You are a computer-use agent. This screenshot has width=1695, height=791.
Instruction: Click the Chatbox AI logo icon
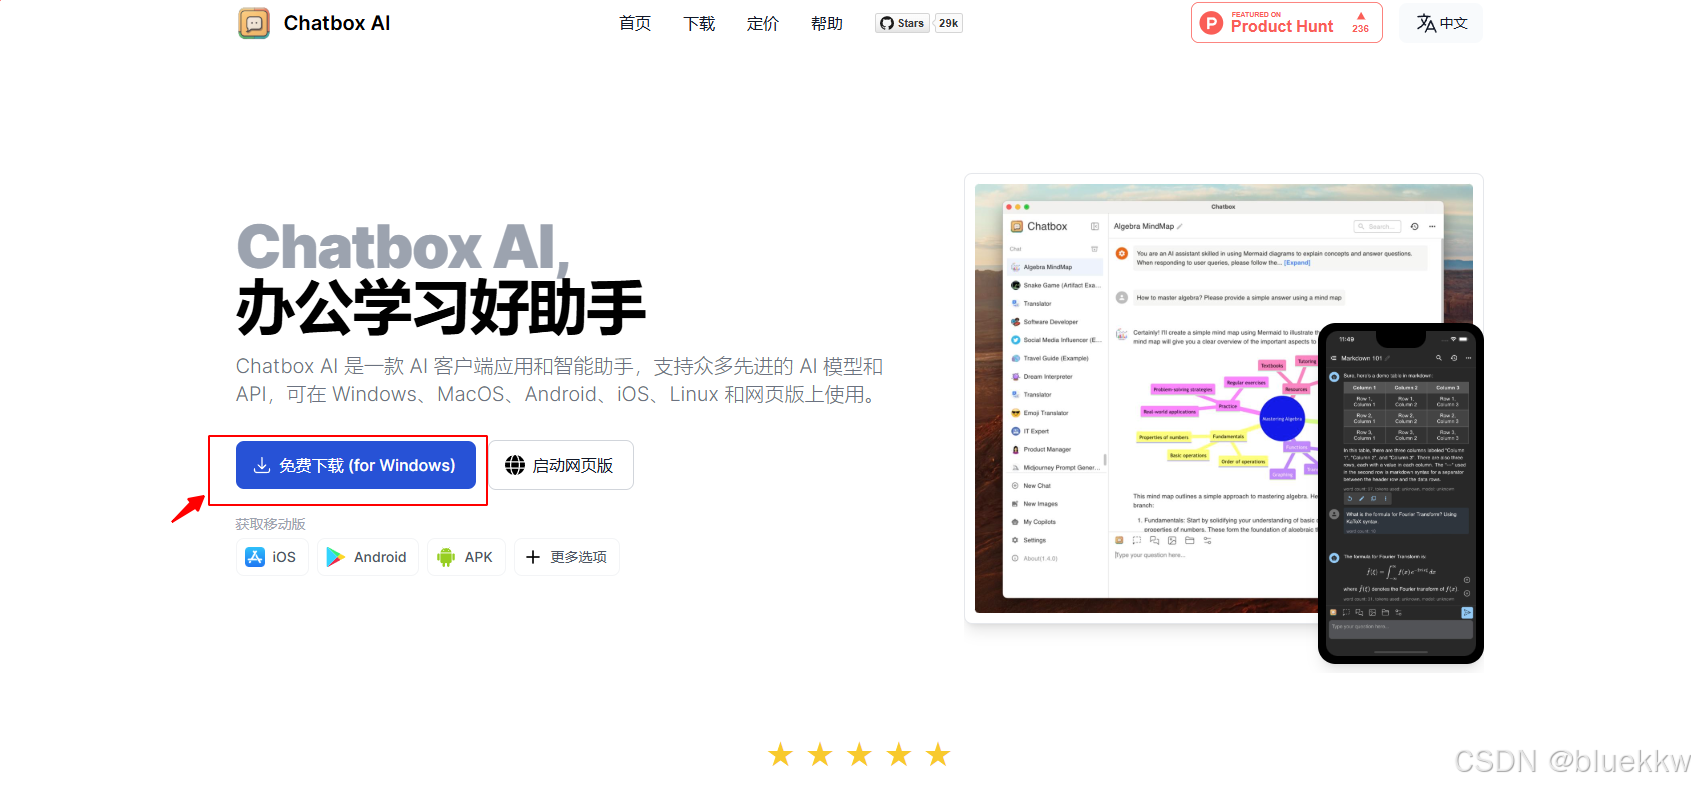[x=254, y=23]
